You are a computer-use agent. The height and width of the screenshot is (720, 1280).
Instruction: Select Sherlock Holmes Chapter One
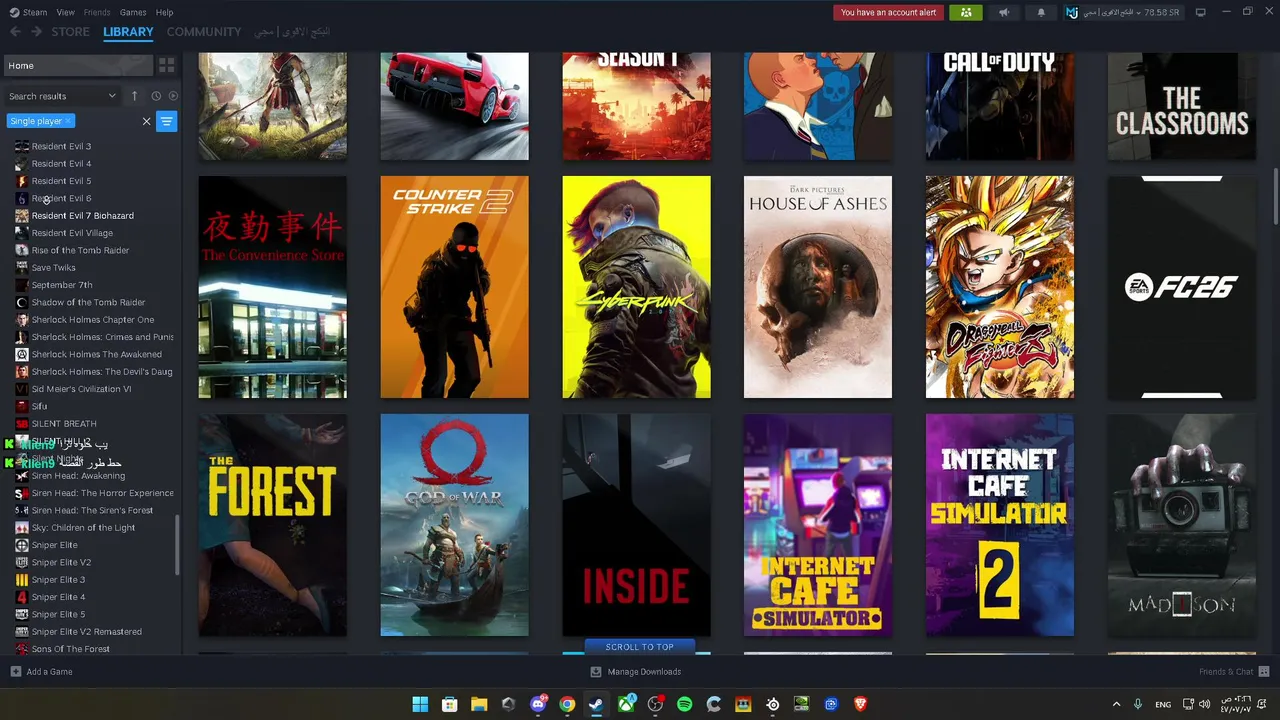93,320
